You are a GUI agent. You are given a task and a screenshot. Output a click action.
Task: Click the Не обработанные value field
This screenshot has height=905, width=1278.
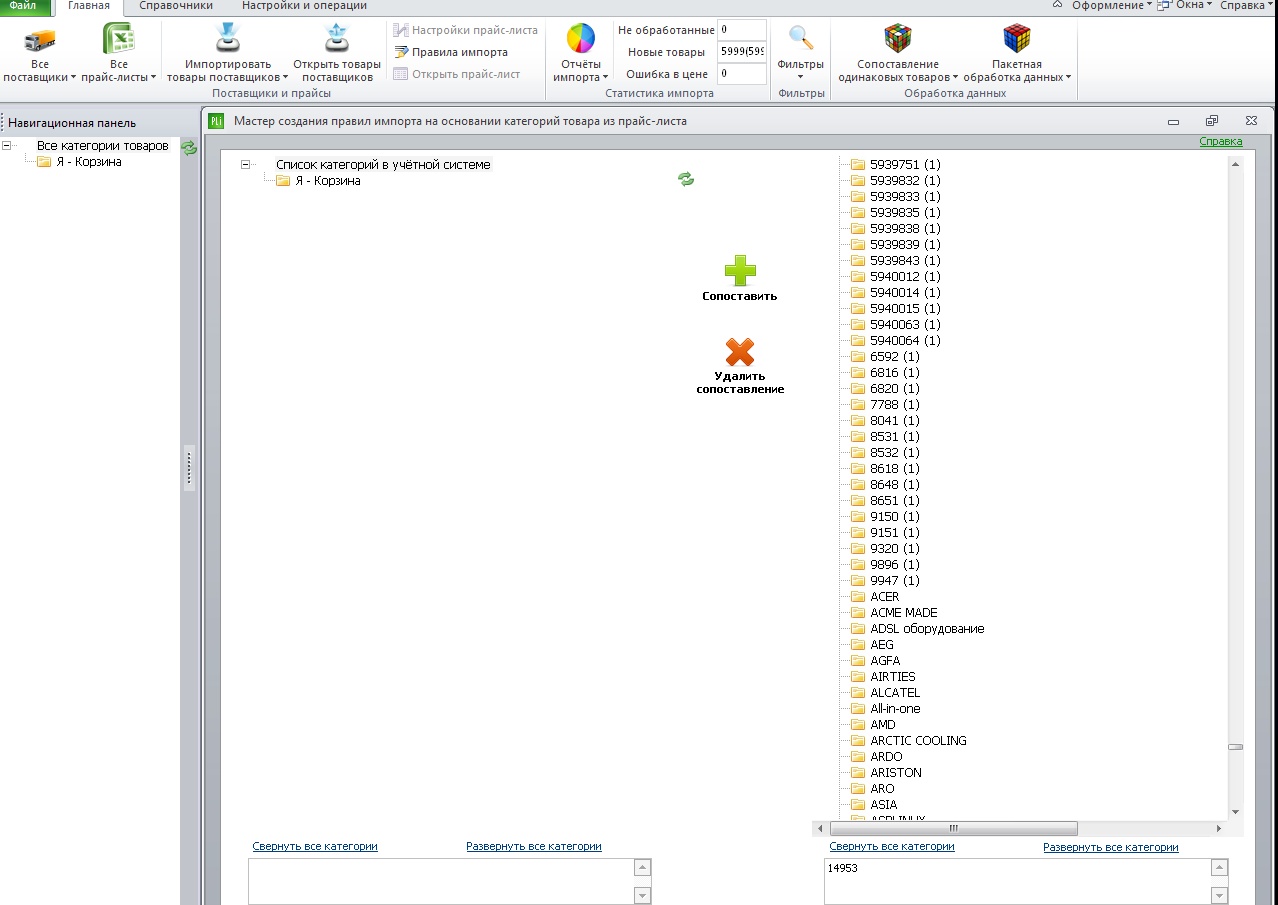coord(742,30)
